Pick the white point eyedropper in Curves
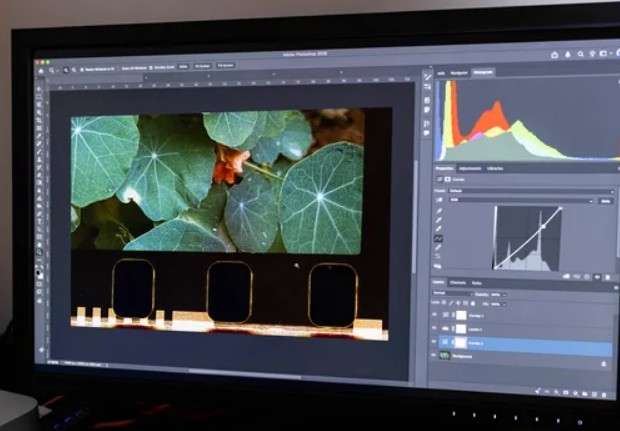Viewport: 620px width, 431px height. 439,229
